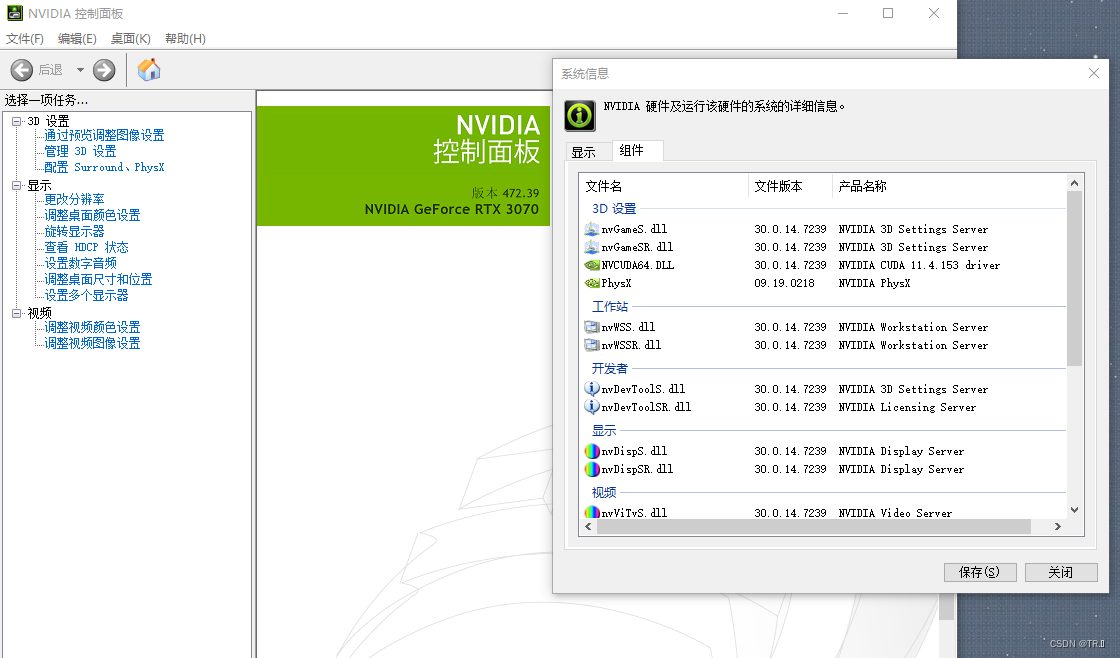Maximize the NVIDIA 控制面板 window
The image size is (1120, 658).
coord(888,13)
